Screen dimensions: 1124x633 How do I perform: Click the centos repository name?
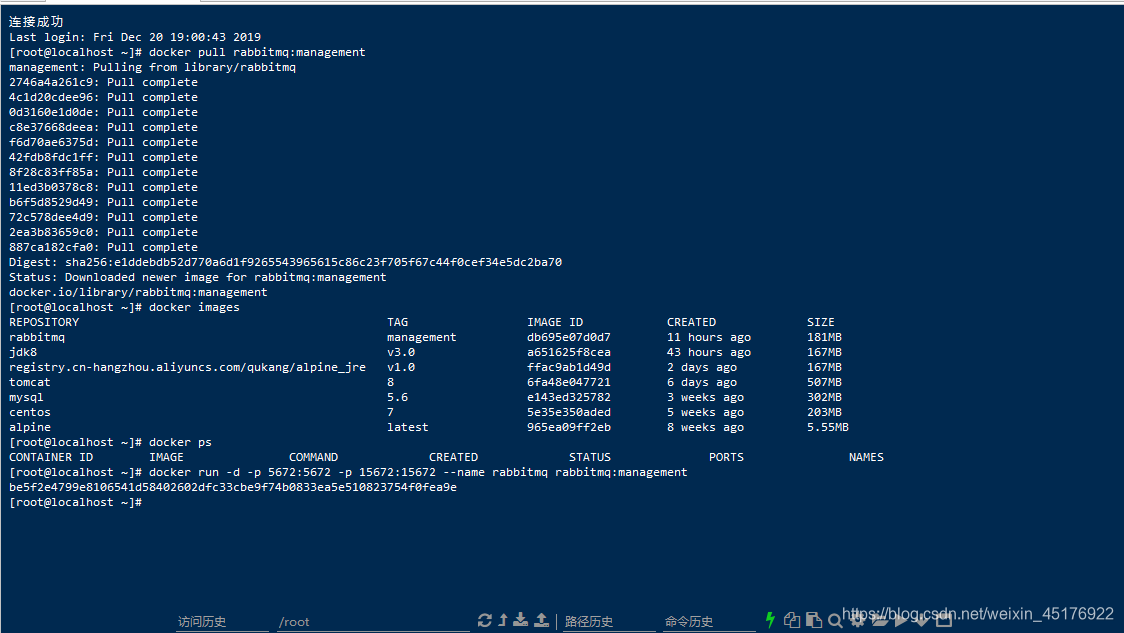(x=30, y=413)
